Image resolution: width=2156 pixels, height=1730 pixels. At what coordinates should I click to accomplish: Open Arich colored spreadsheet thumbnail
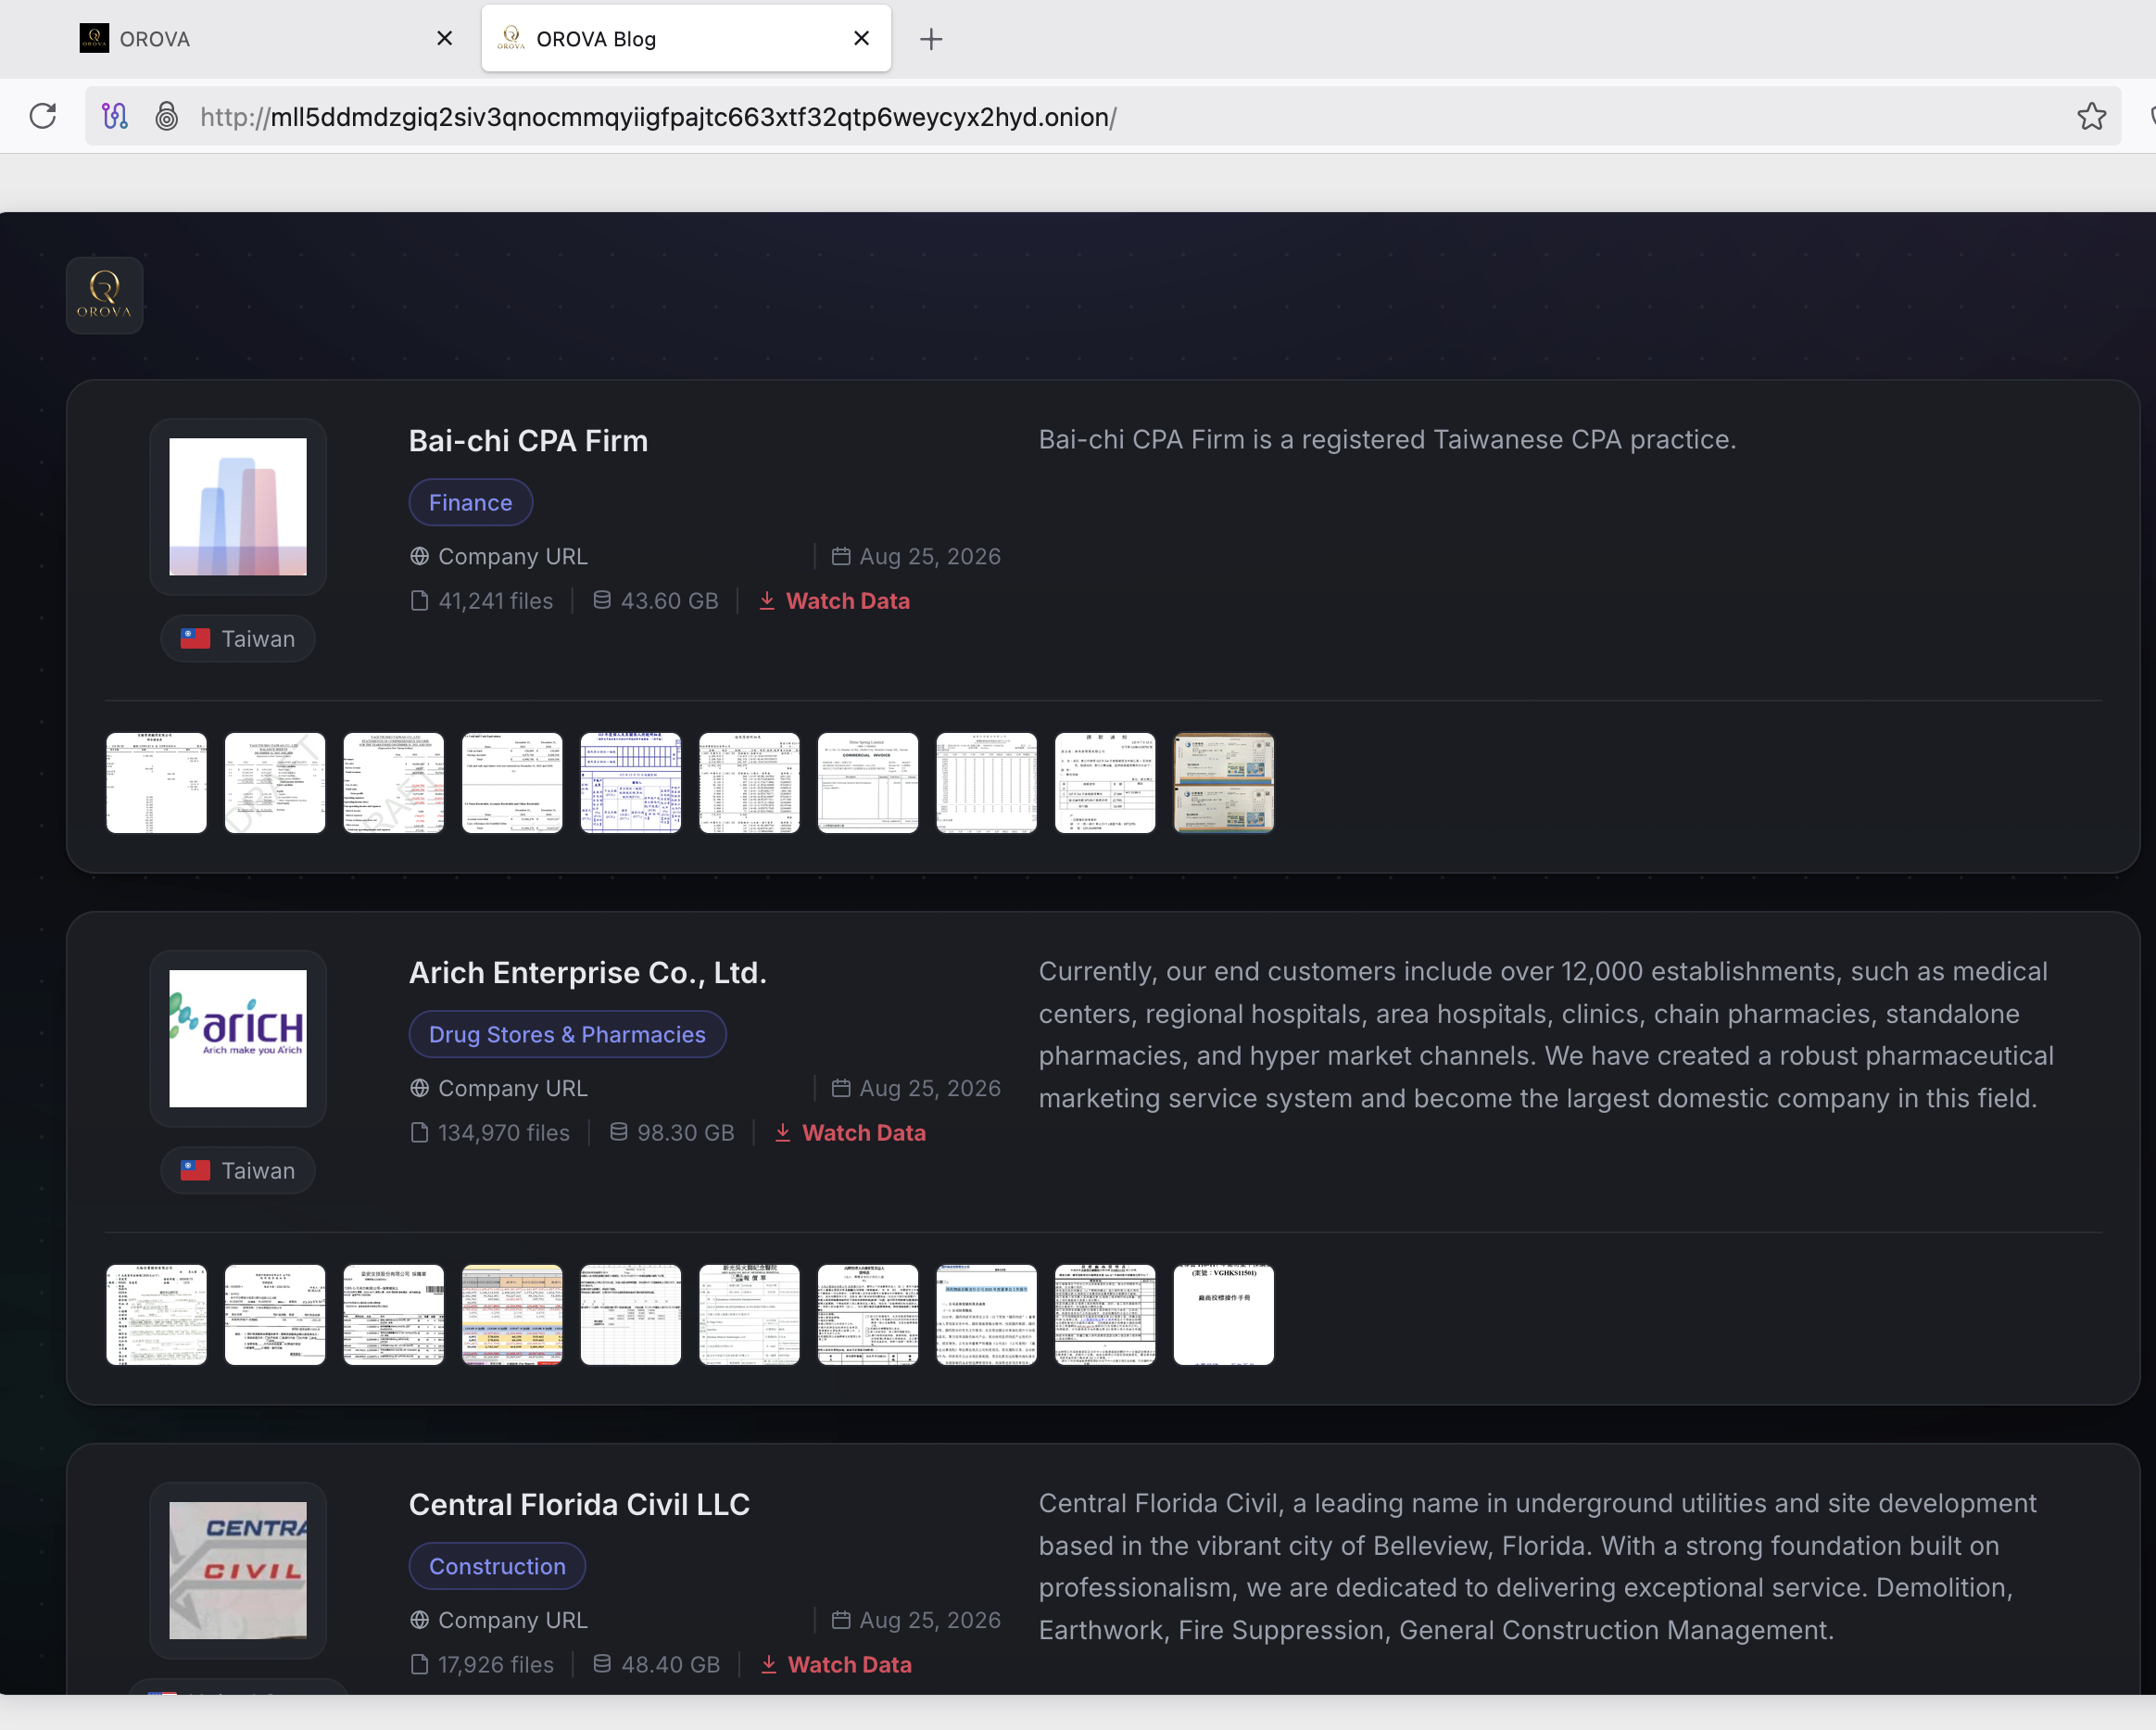(x=512, y=1315)
